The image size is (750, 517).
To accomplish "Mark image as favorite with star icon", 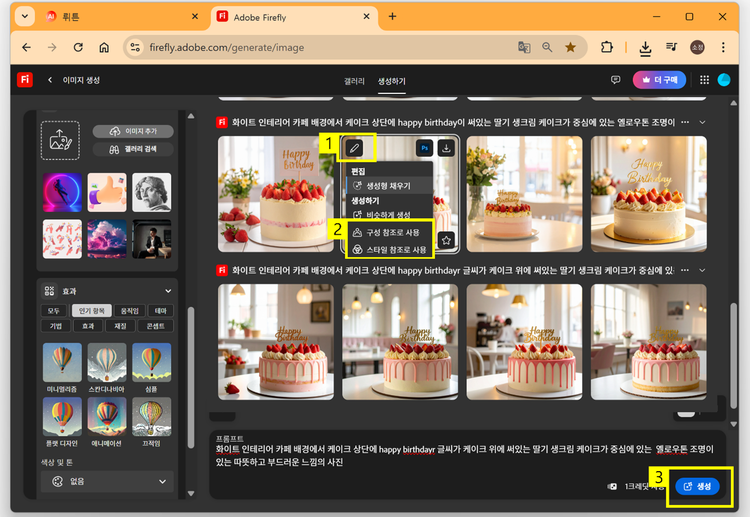I will point(446,240).
